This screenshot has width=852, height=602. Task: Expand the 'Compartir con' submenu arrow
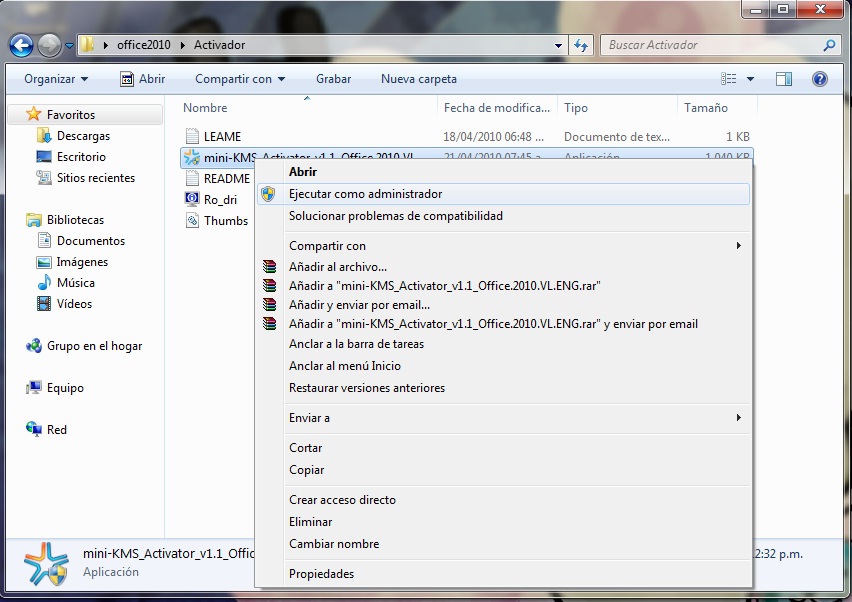coord(739,245)
